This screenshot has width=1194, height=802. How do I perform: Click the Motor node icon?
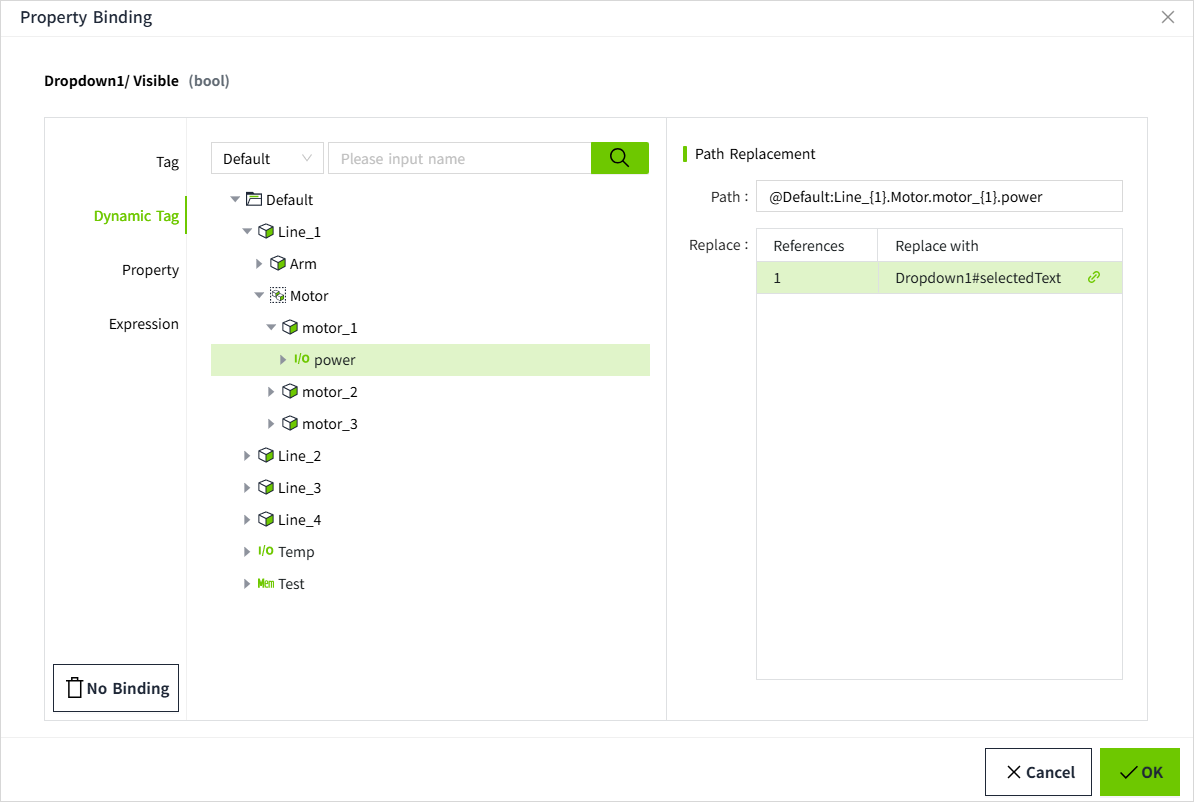click(278, 296)
